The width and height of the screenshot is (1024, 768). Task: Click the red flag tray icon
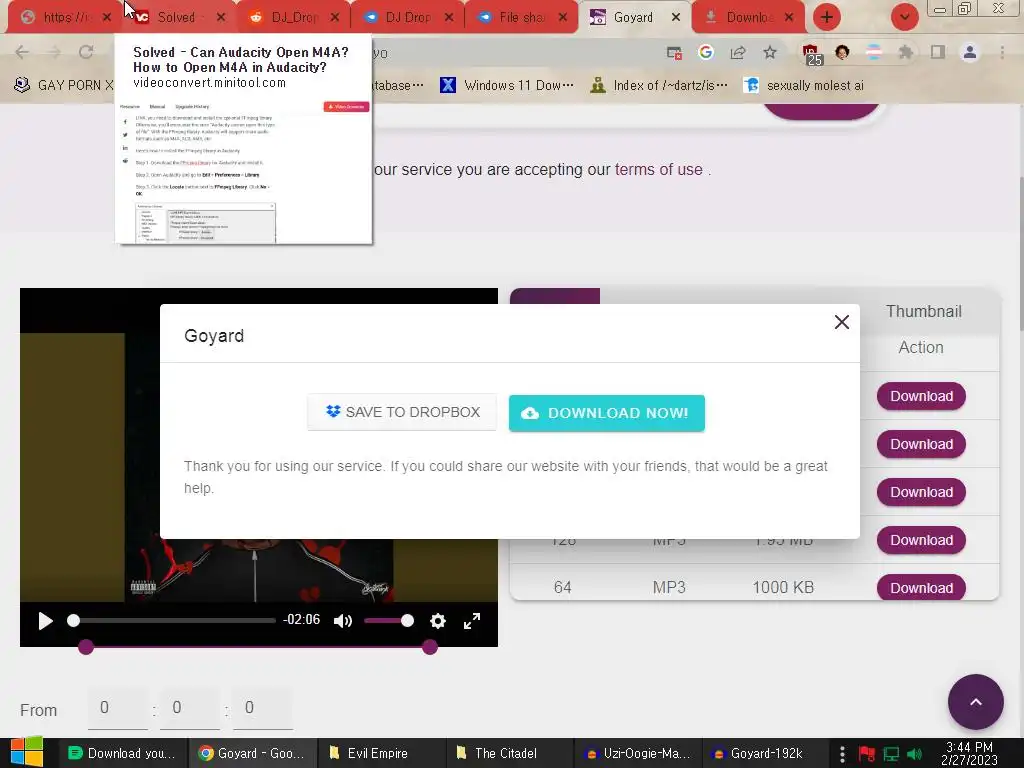pyautogui.click(x=867, y=754)
